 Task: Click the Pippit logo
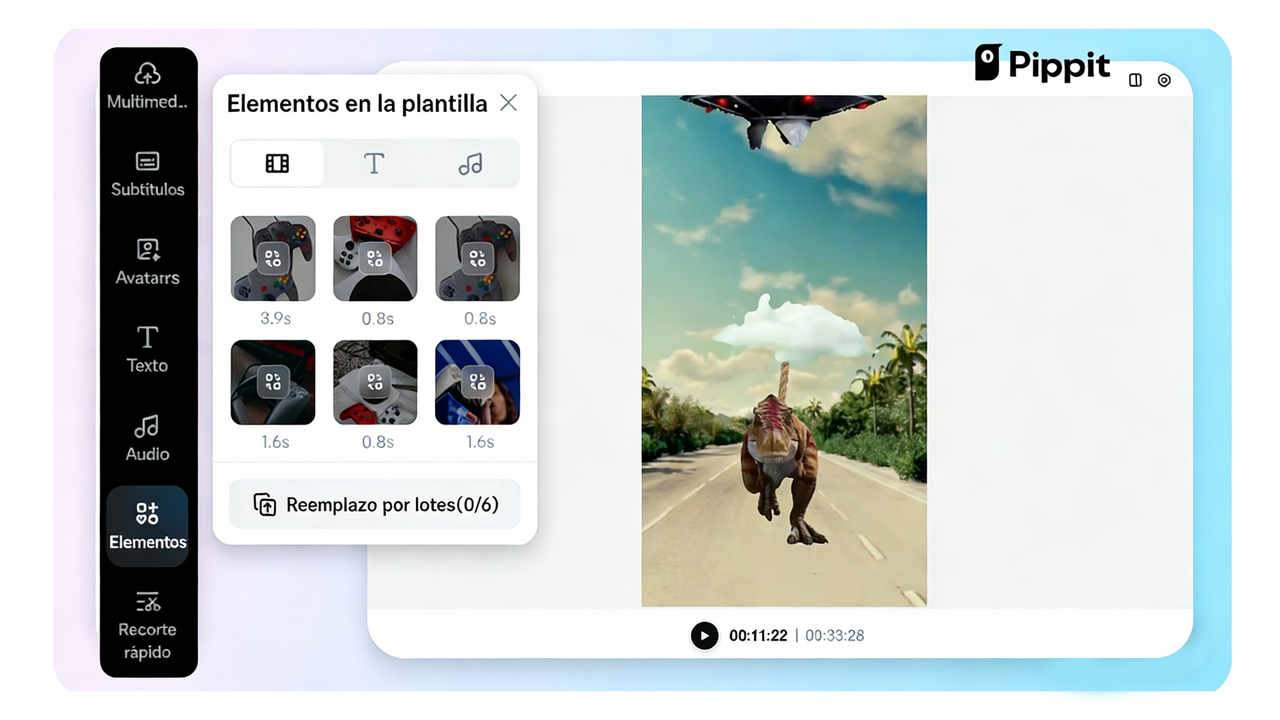1043,63
